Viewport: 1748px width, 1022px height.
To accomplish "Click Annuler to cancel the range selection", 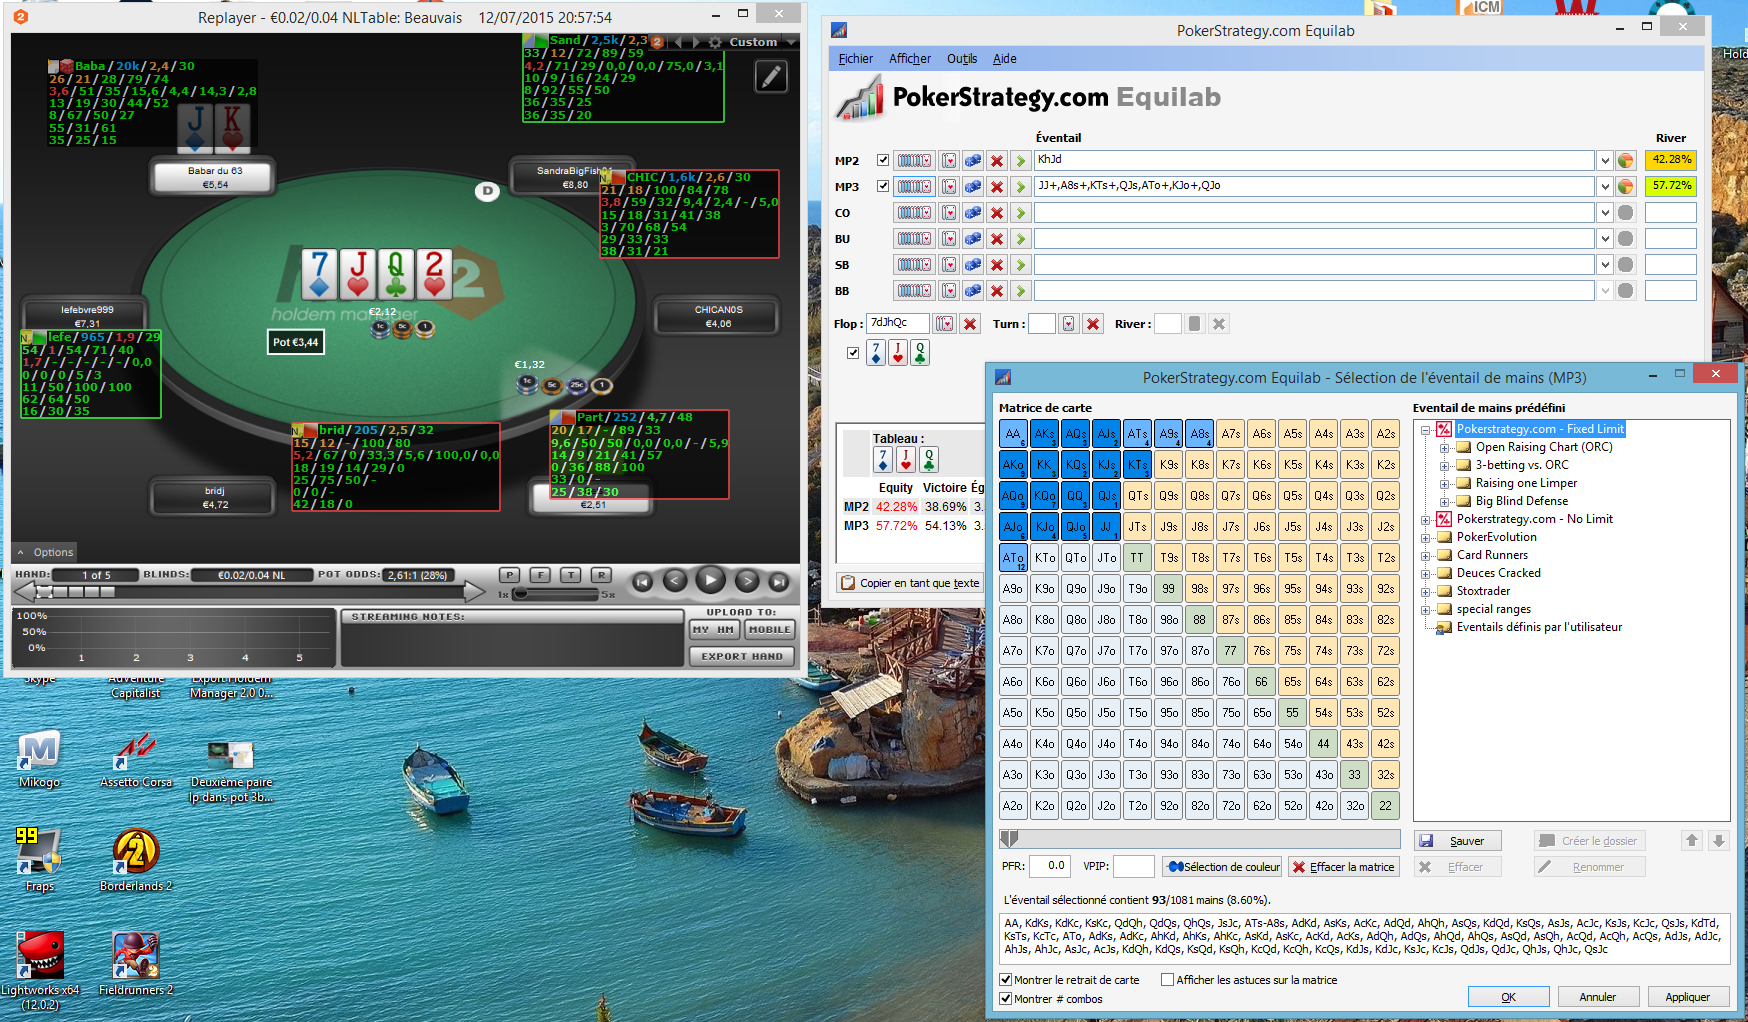I will click(1597, 997).
